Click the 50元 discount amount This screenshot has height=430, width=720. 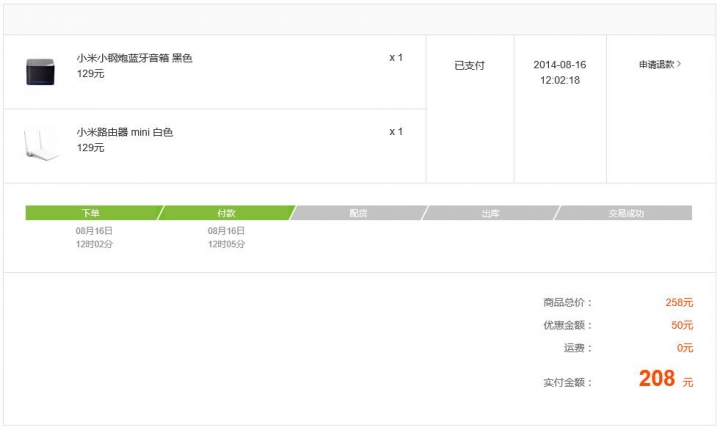682,325
